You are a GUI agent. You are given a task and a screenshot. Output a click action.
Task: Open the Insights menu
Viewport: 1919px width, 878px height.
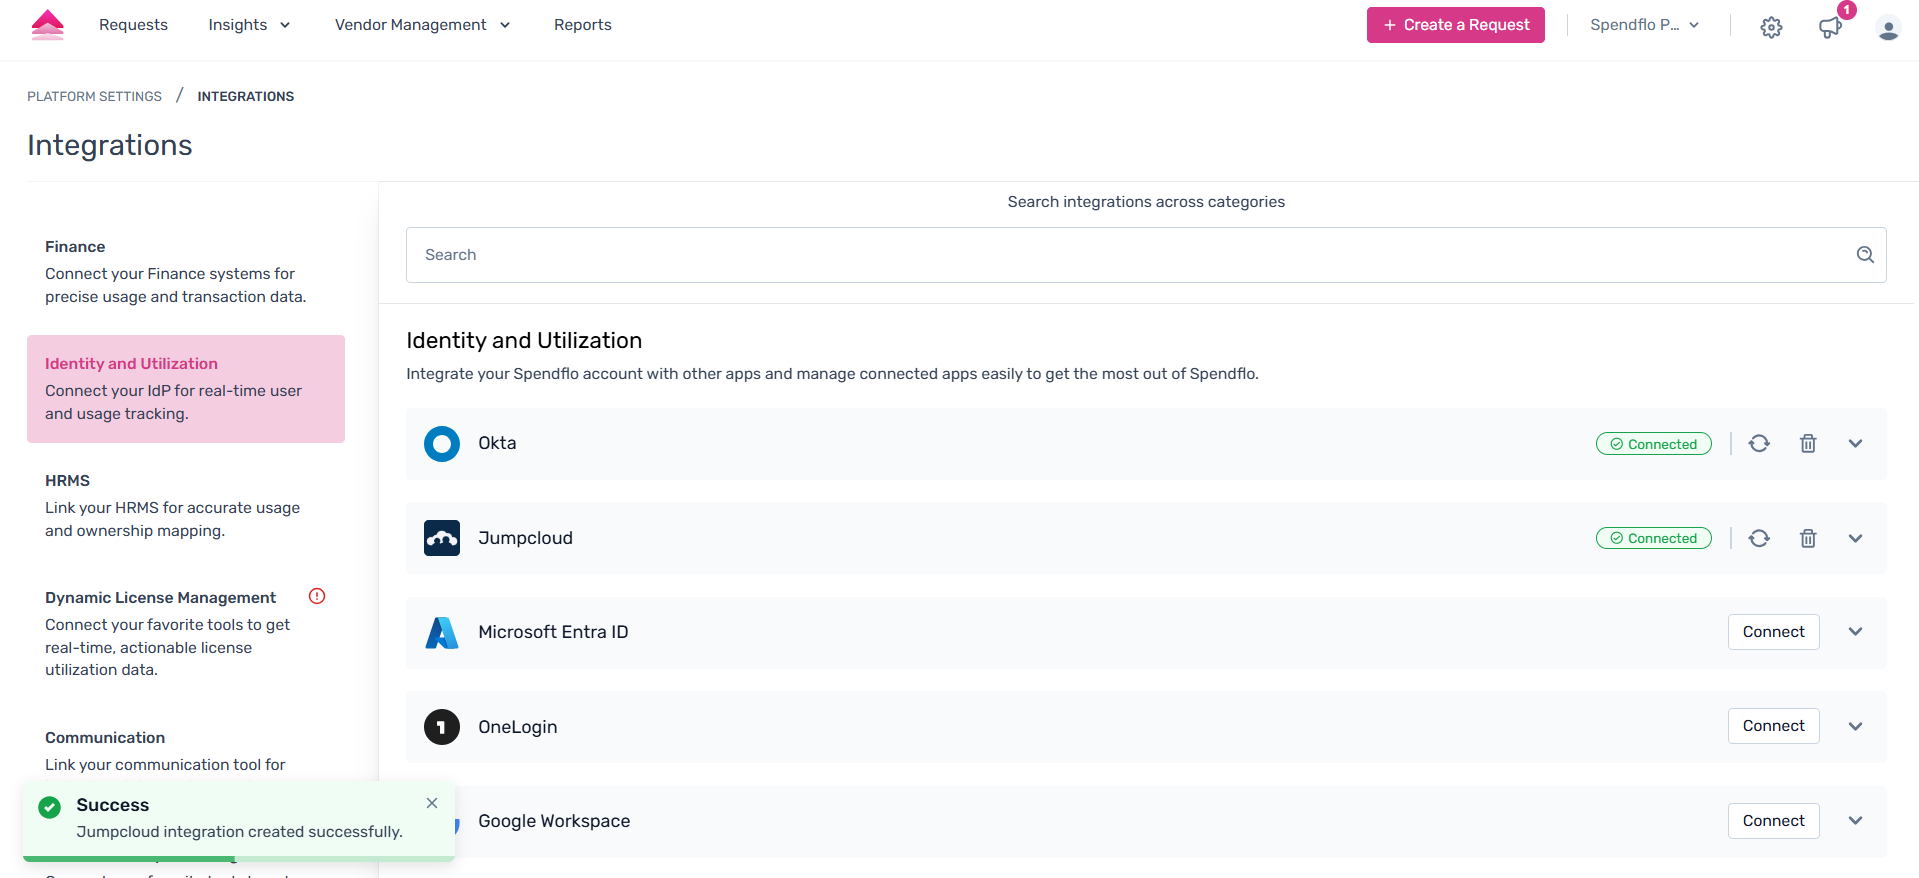coord(249,25)
